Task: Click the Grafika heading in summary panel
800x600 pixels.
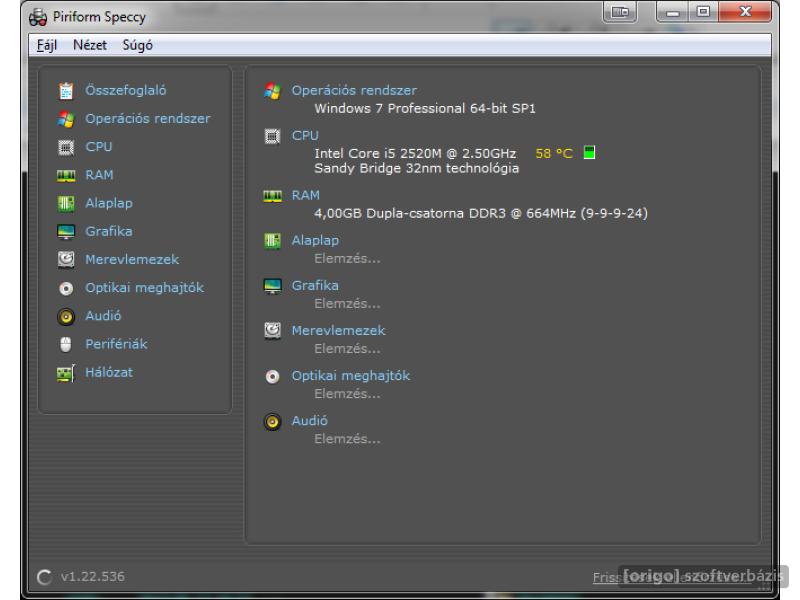Action: pos(315,285)
